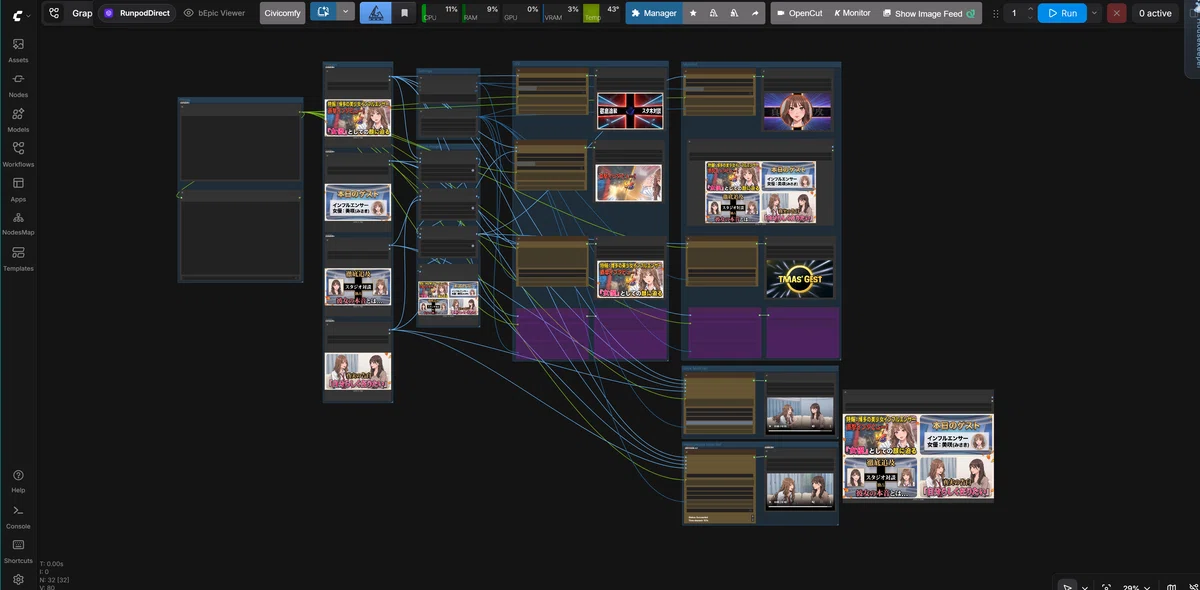Click the TMAS' GEST golden ring image
This screenshot has height=590, width=1200.
point(799,279)
